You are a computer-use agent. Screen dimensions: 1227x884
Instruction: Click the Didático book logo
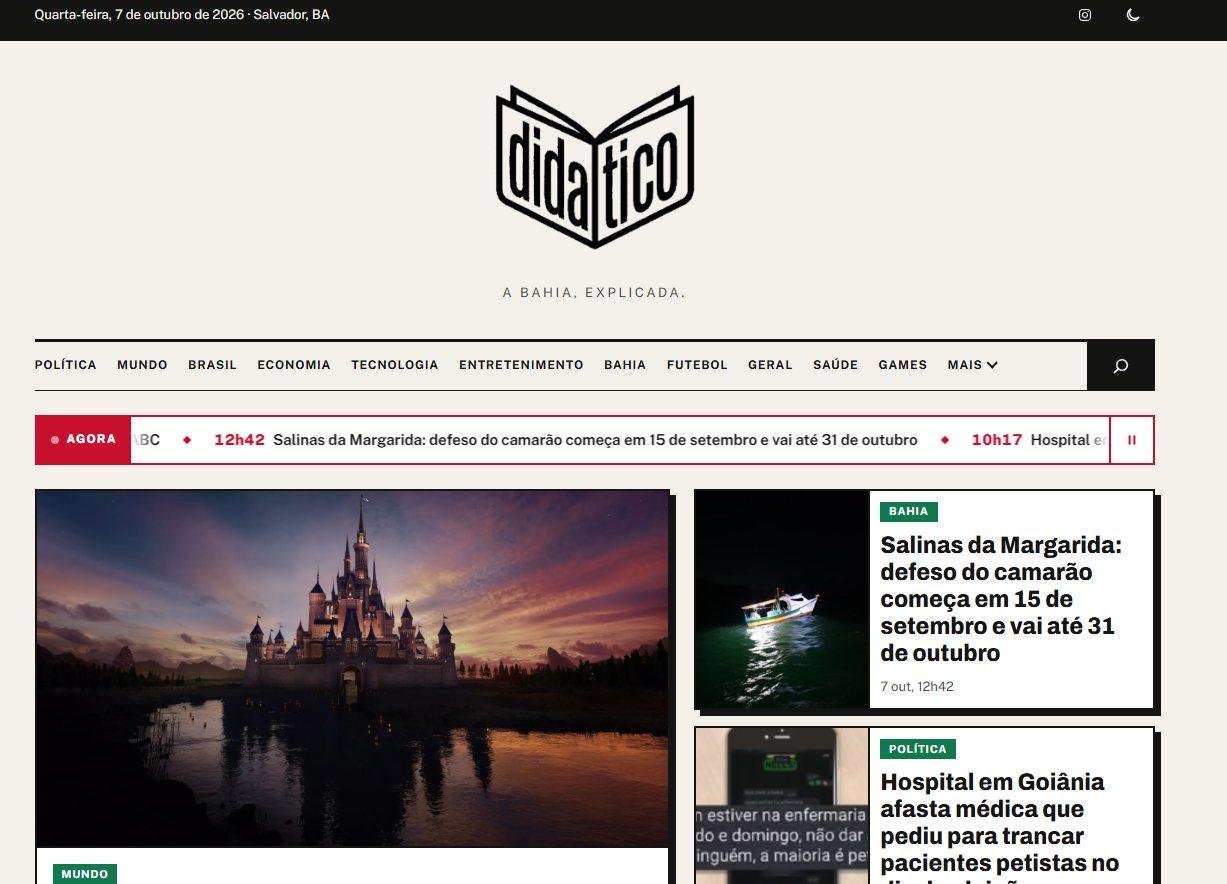595,167
